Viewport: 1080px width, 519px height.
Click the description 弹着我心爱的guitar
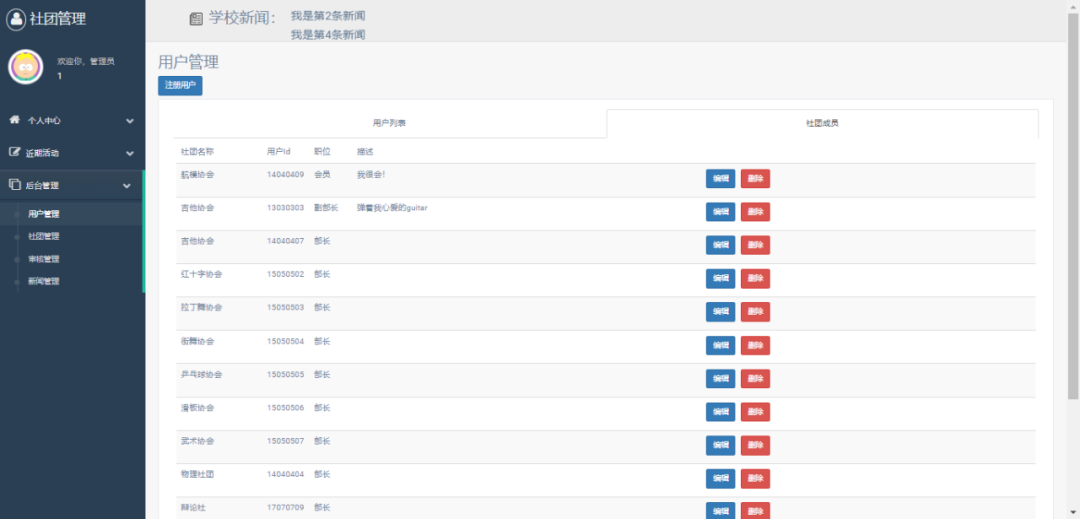(392, 208)
